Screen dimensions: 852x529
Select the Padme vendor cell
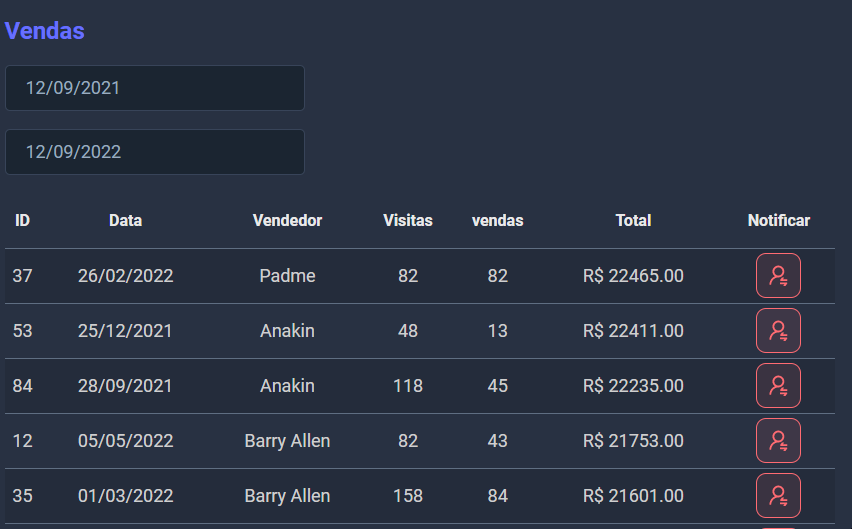coord(287,276)
